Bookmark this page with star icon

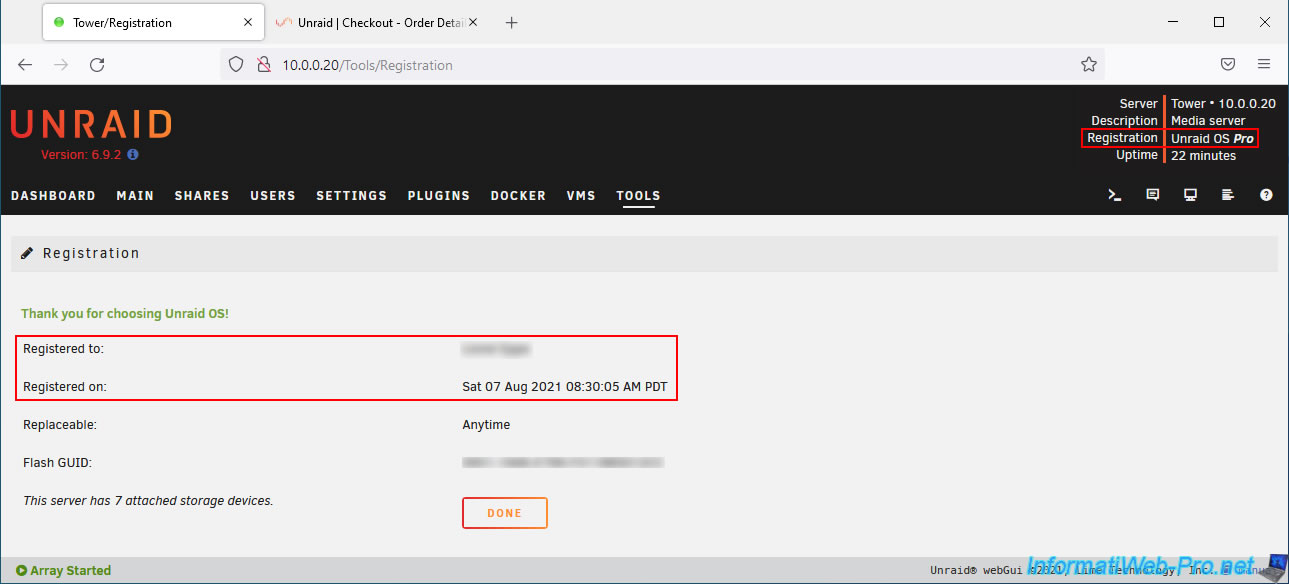click(1088, 65)
